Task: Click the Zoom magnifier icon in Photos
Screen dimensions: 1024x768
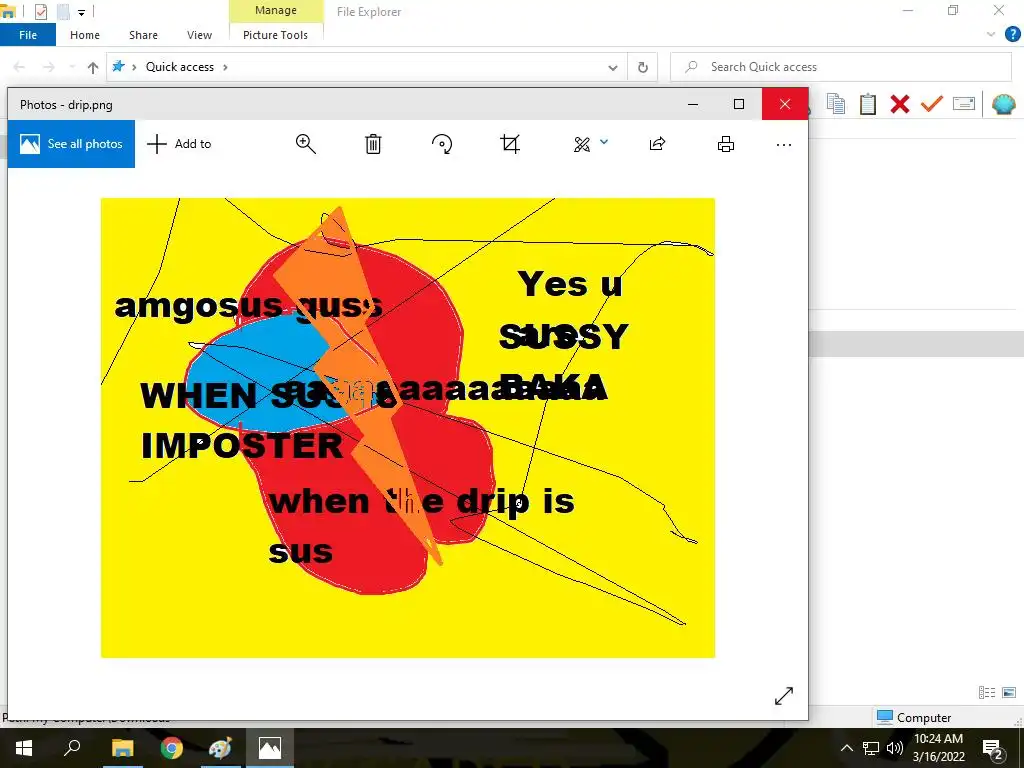Action: coord(305,144)
